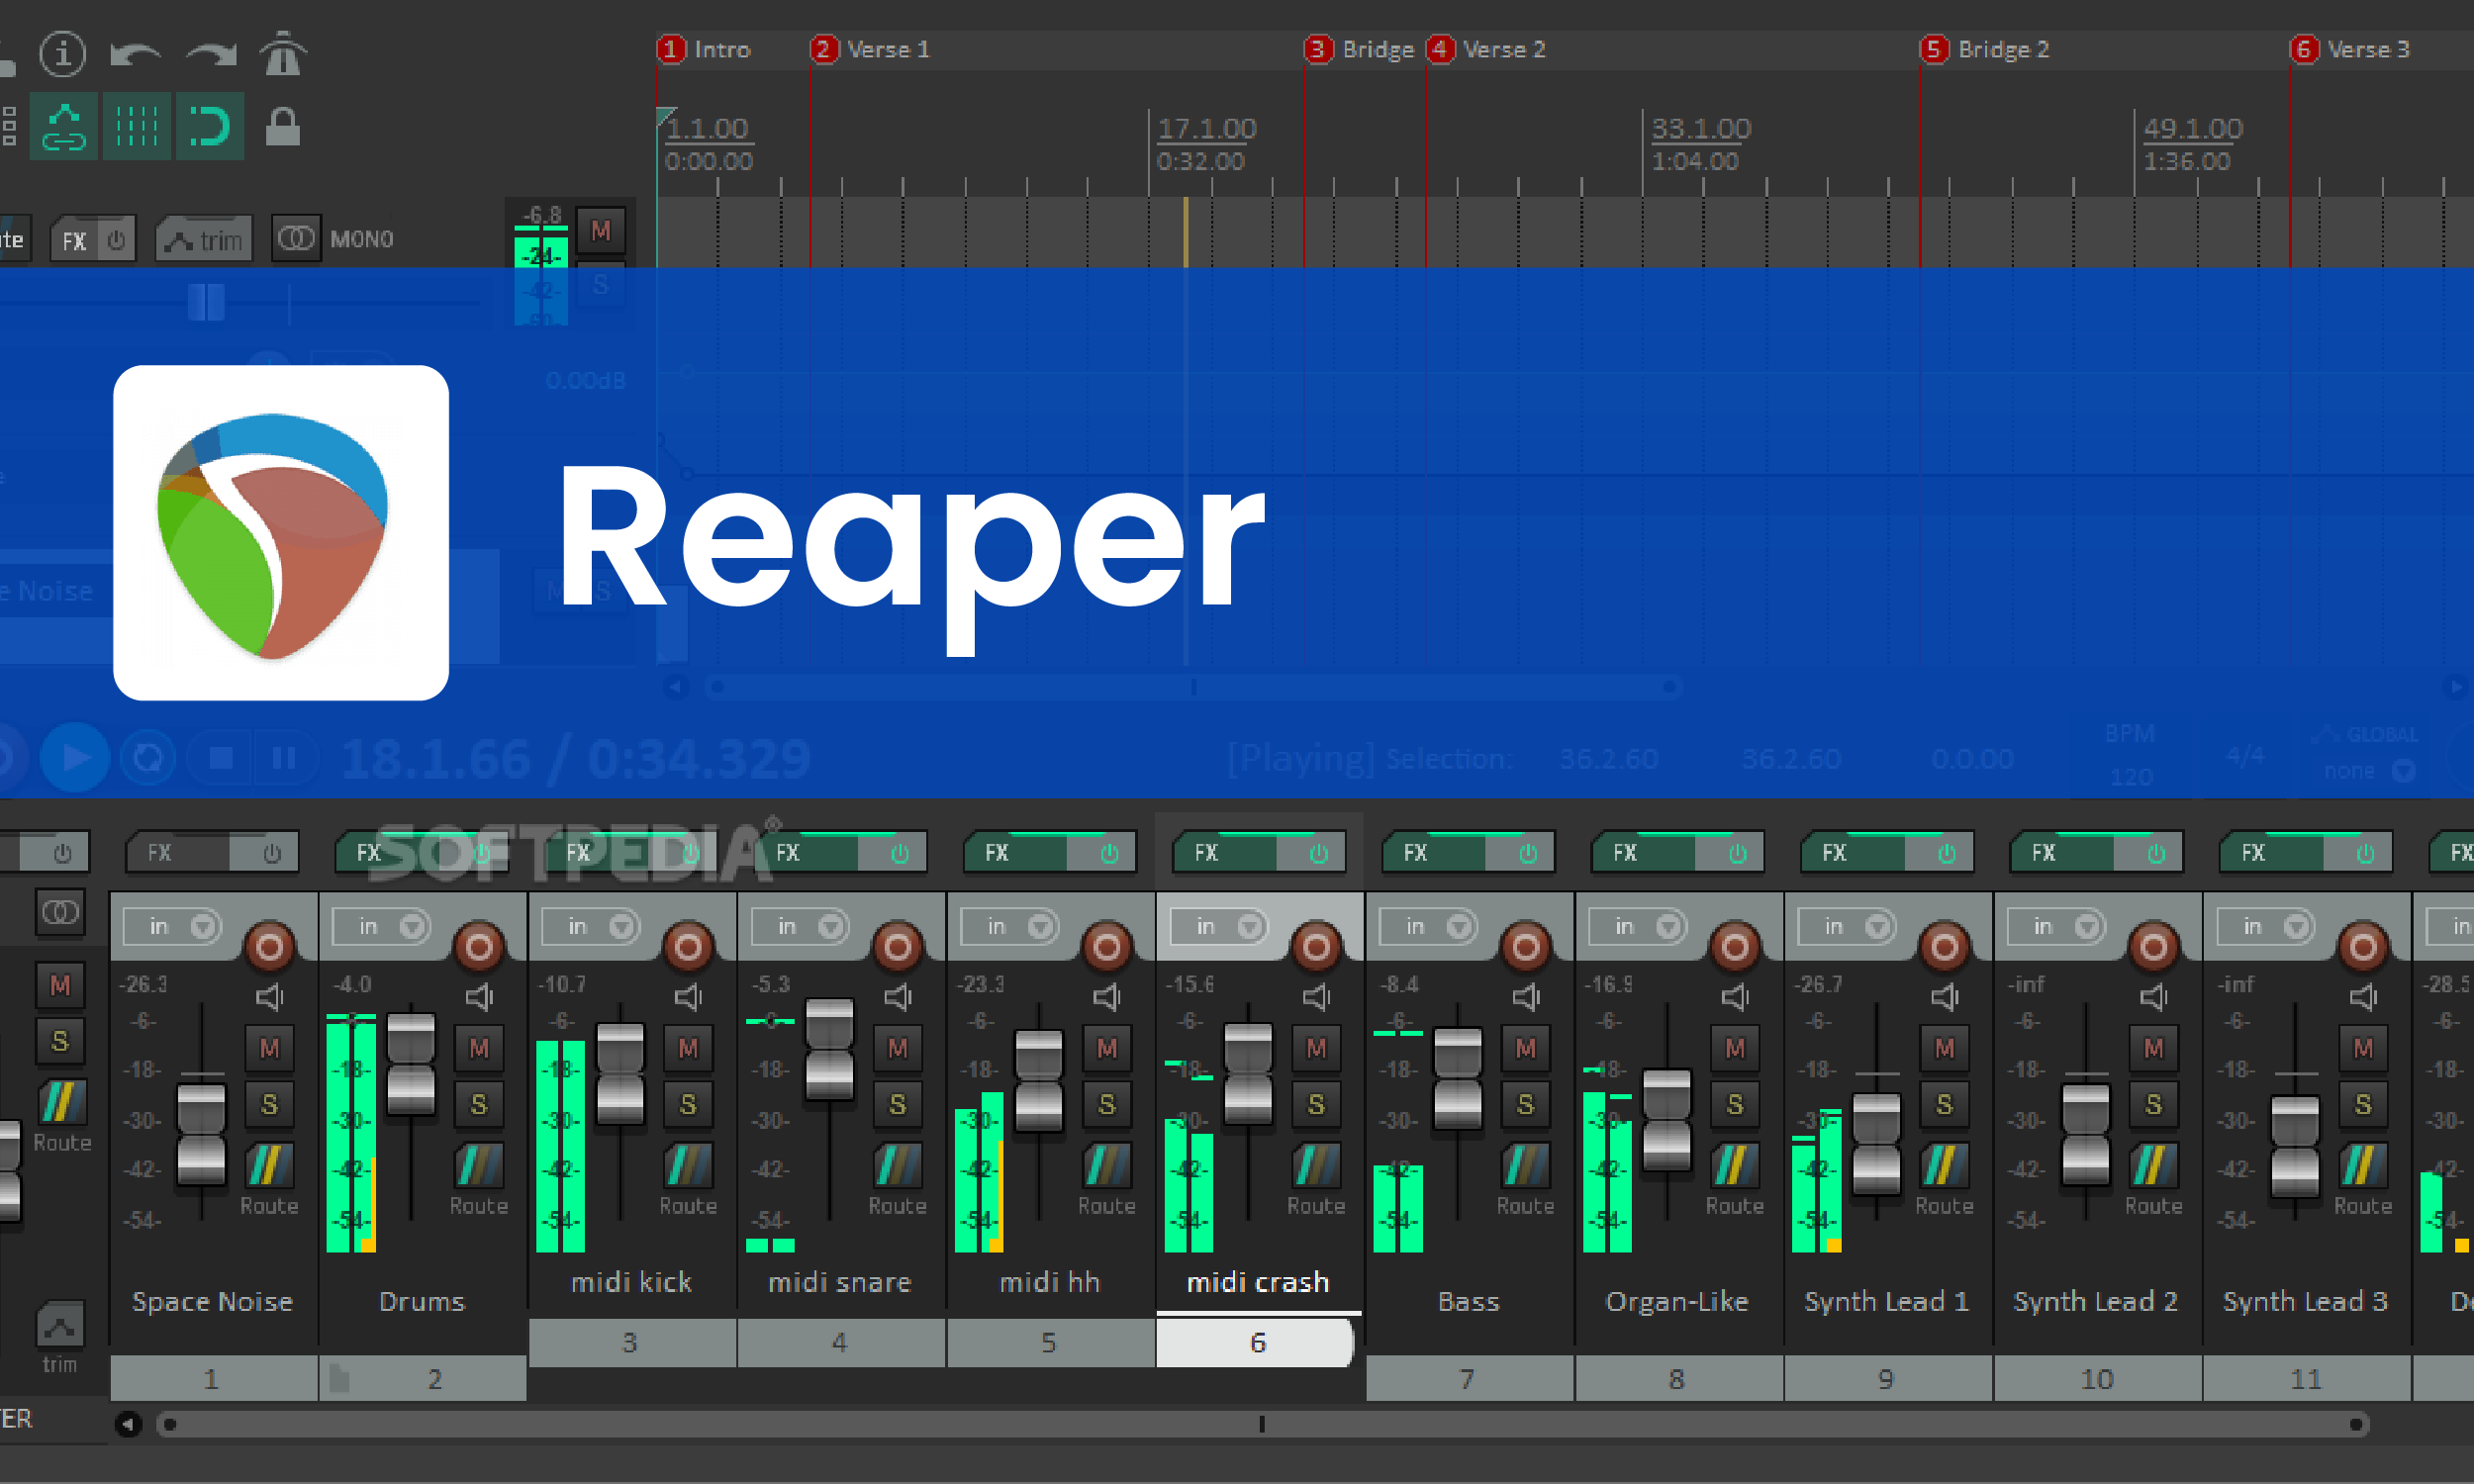
Task: Toggle the locking padlock icon
Action: coord(283,127)
